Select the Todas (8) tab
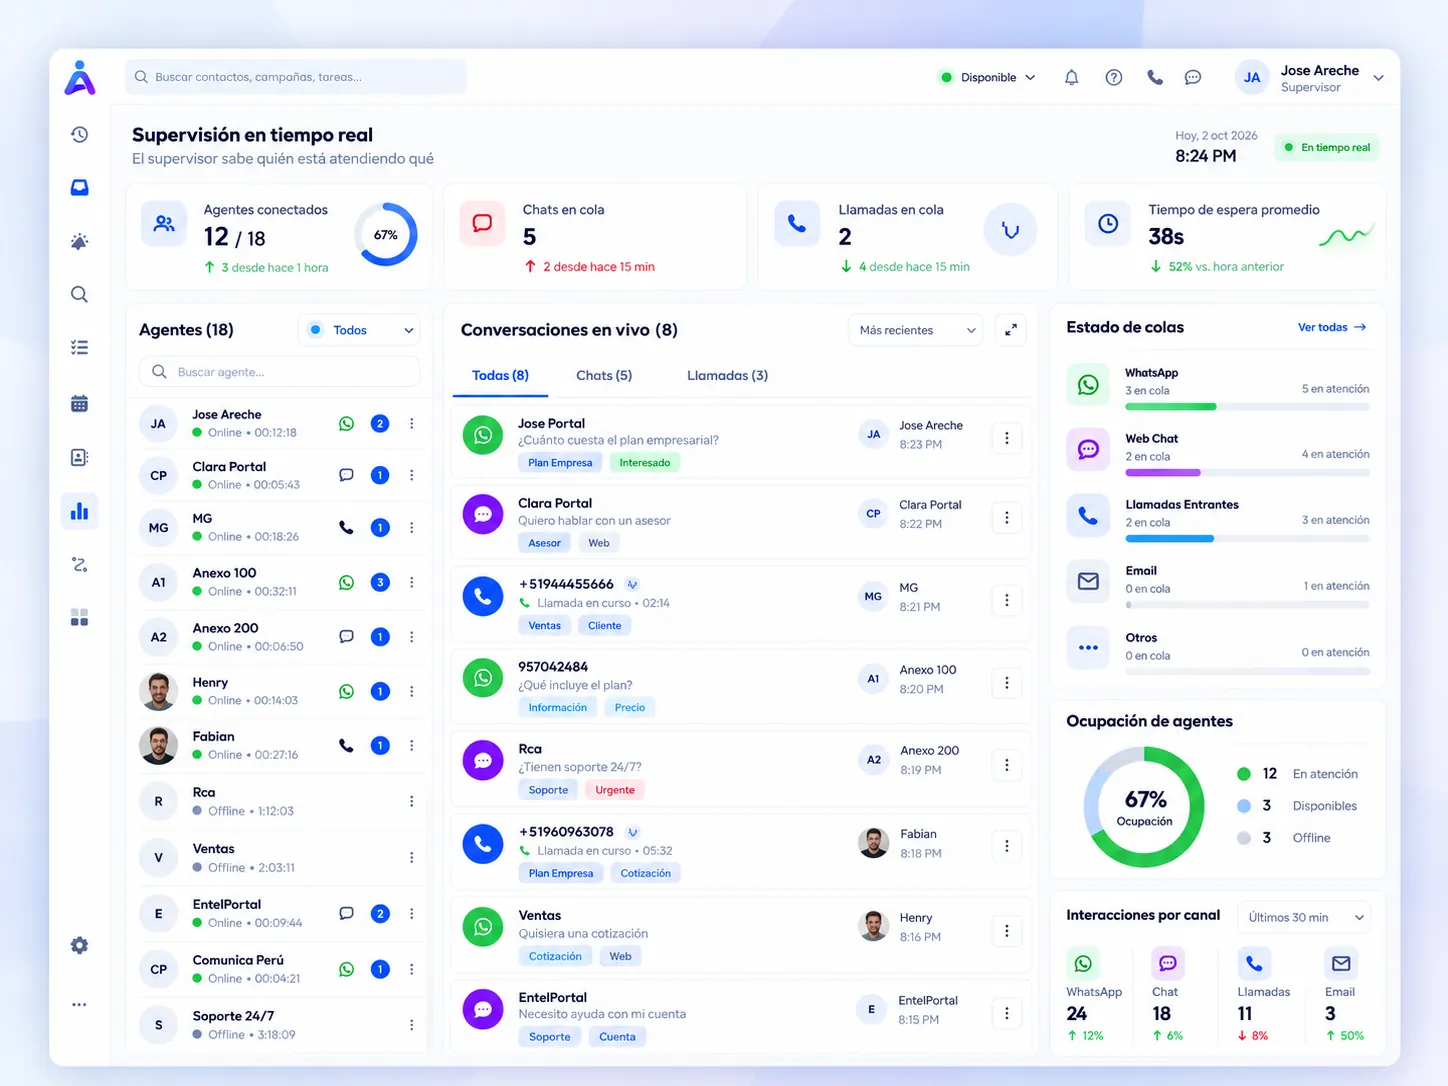The width and height of the screenshot is (1448, 1086). (500, 376)
